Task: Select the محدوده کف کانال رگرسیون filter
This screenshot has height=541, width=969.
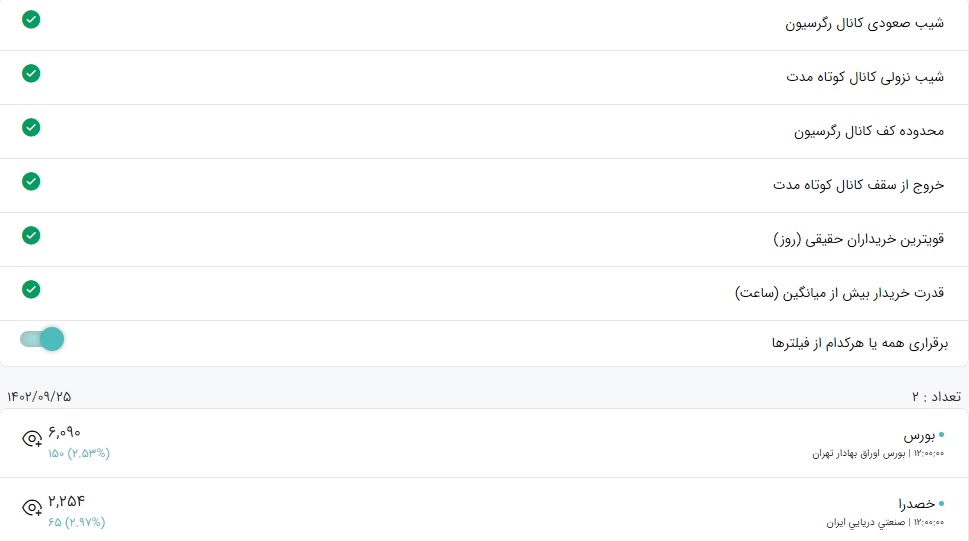Action: [x=484, y=131]
